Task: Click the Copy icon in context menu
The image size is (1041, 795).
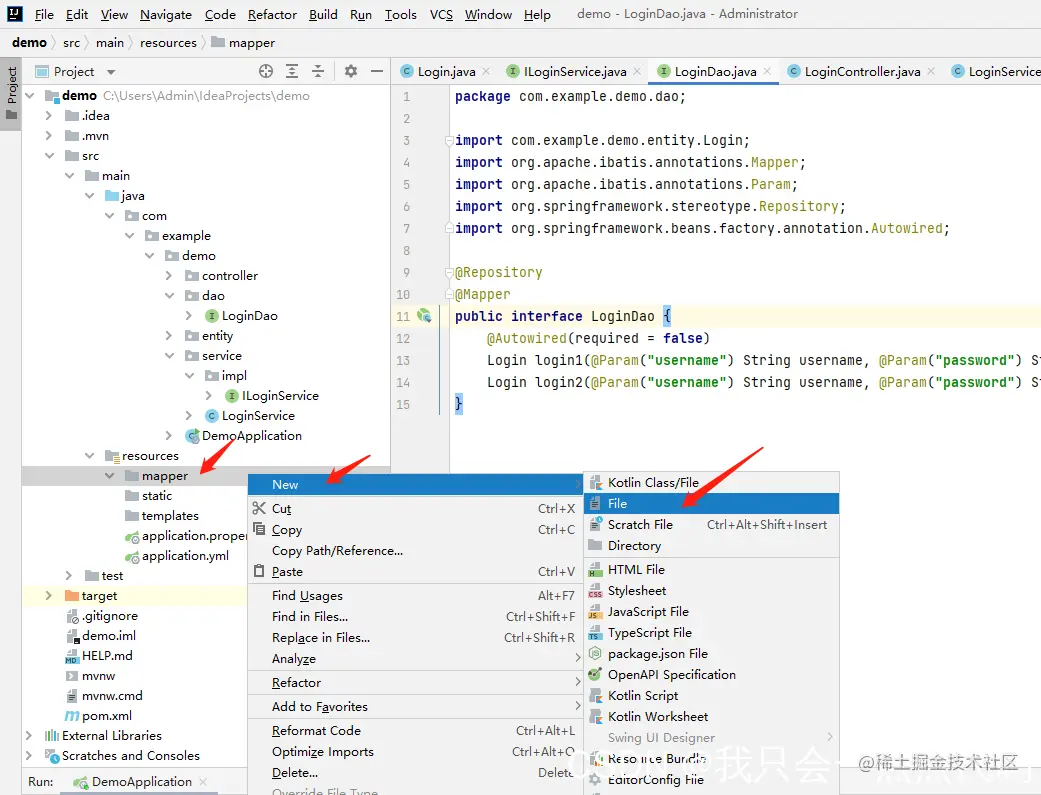Action: point(259,529)
